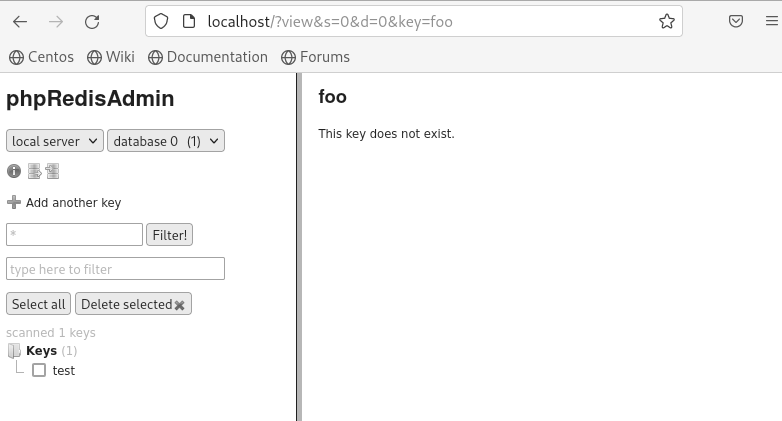Click the 'foo' key heading
The image size is (782, 421).
[x=333, y=97]
